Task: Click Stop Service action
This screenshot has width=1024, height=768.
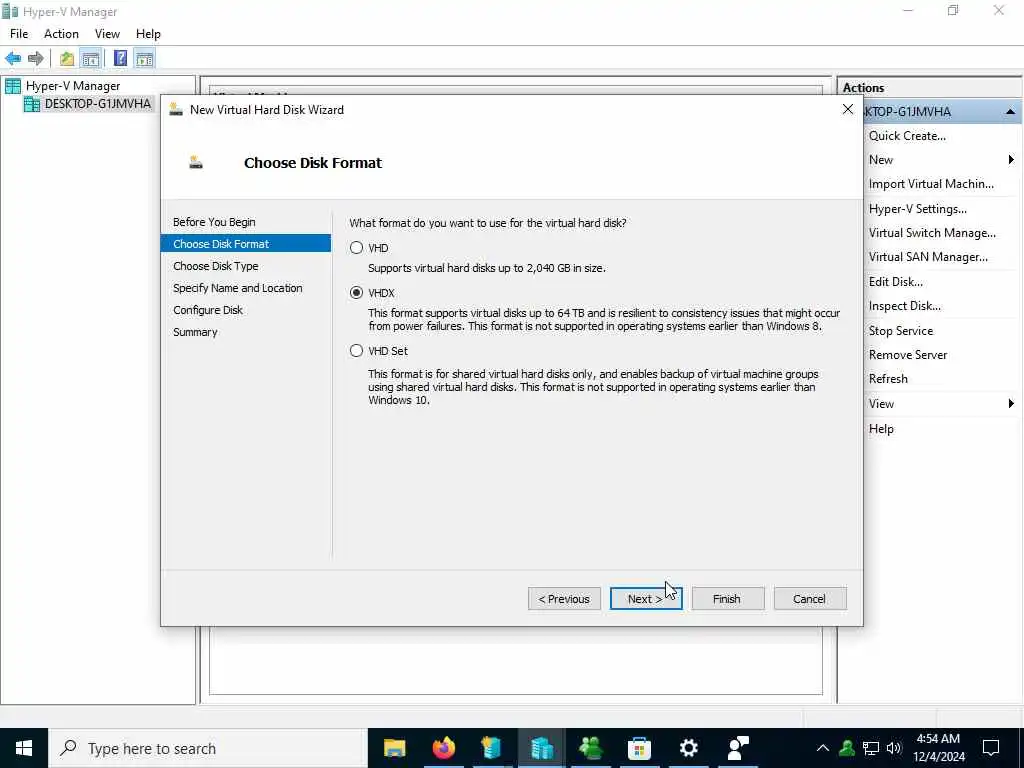Action: coord(901,331)
